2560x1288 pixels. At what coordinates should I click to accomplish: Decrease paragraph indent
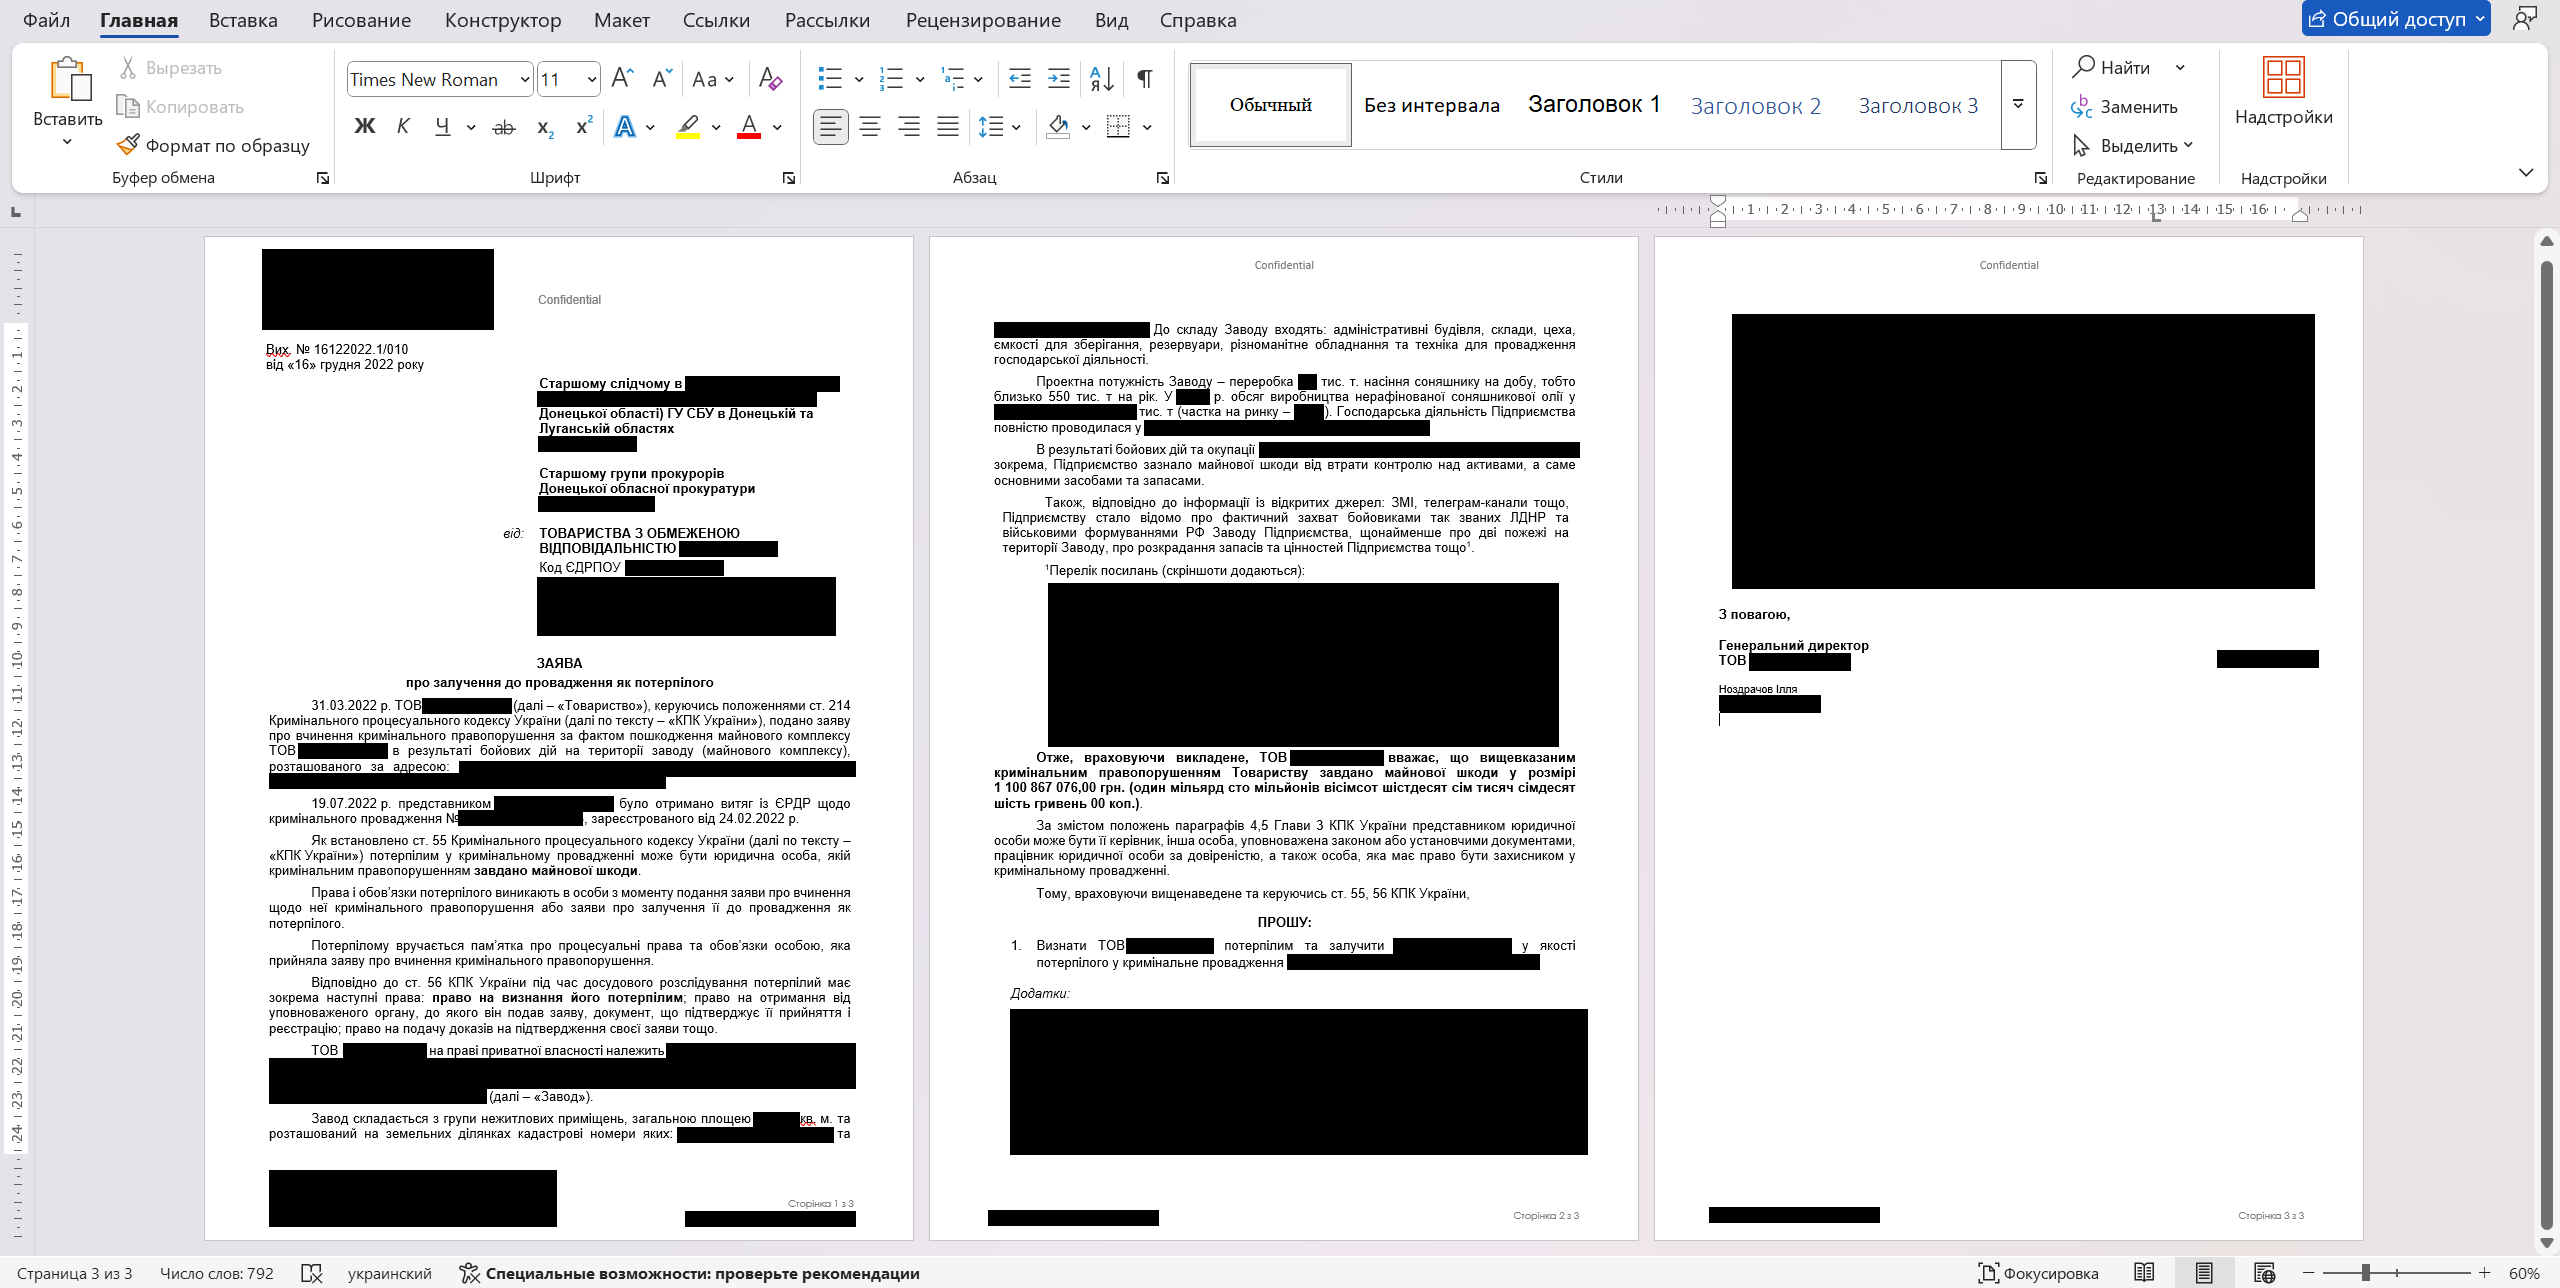point(1020,79)
